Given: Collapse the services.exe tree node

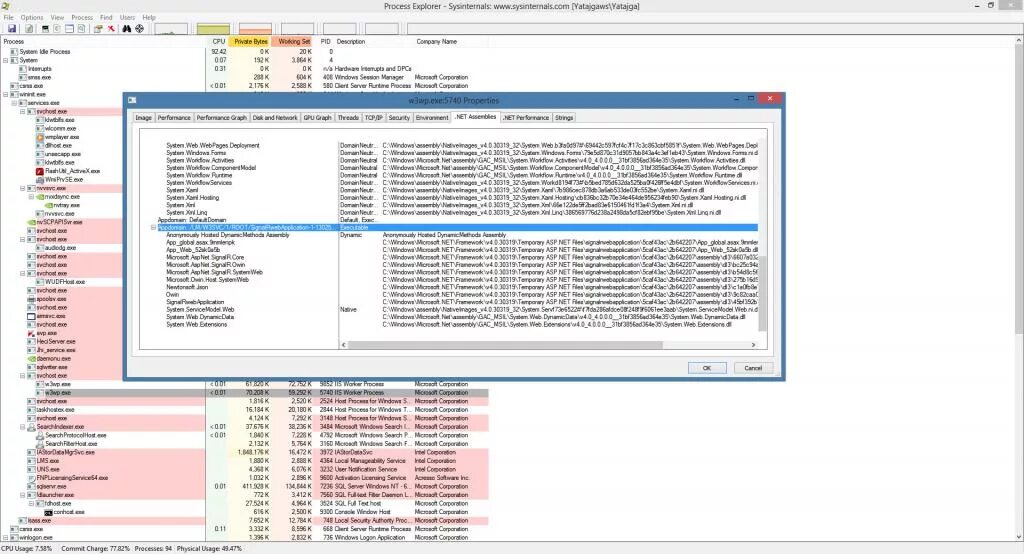Looking at the screenshot, I should (14, 103).
